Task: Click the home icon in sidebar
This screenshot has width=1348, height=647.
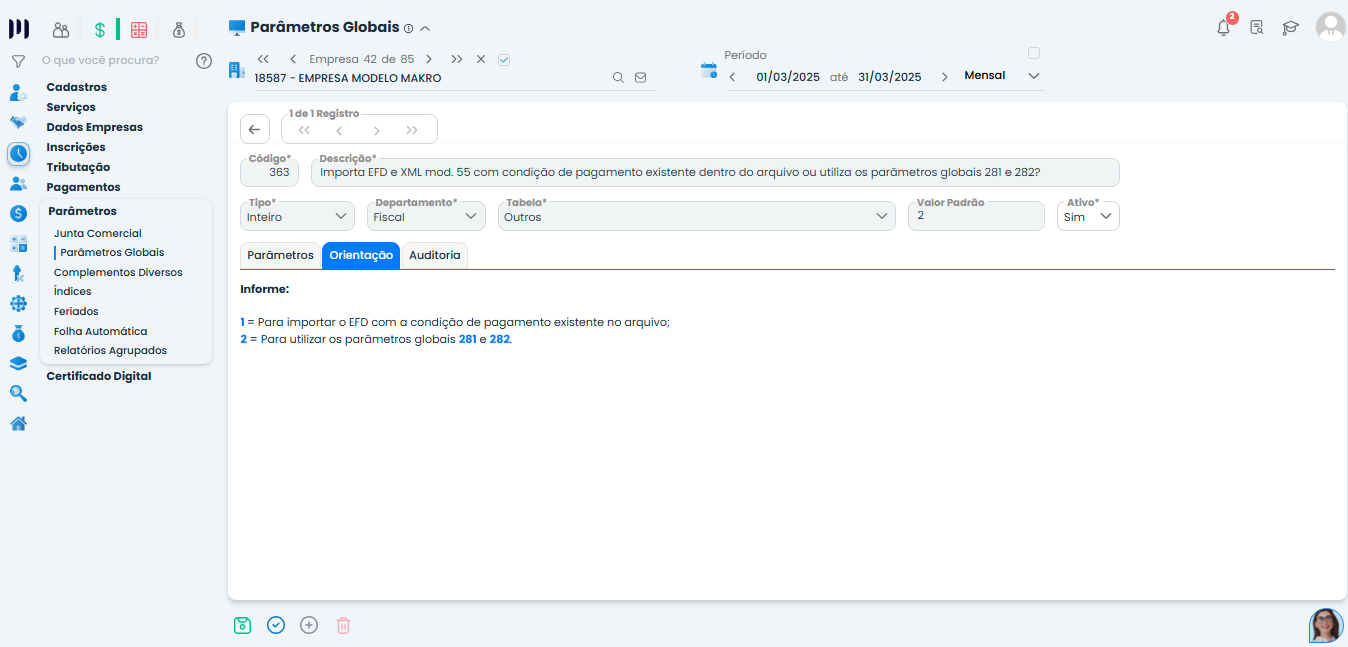Action: click(x=18, y=423)
